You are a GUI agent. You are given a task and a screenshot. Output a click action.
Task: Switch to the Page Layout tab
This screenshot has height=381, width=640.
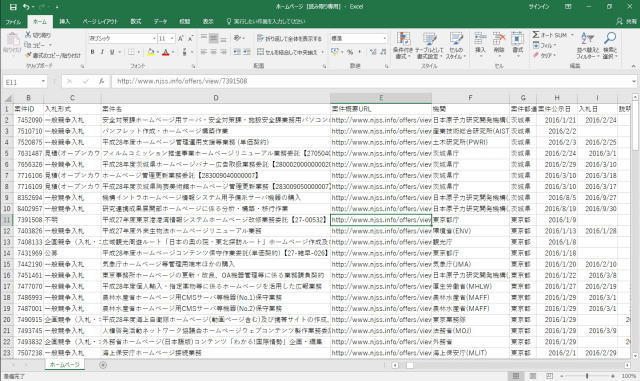tap(100, 21)
